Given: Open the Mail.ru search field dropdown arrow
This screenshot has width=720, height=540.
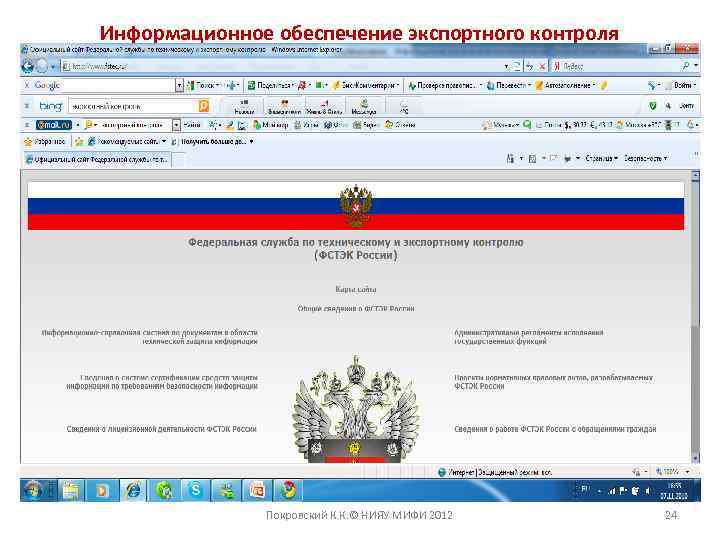Looking at the screenshot, I should pyautogui.click(x=176, y=125).
